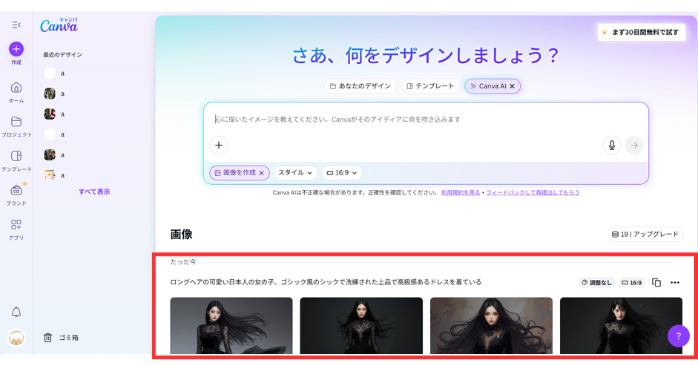
Task: Open the second generated image thumbnail
Action: (x=361, y=326)
